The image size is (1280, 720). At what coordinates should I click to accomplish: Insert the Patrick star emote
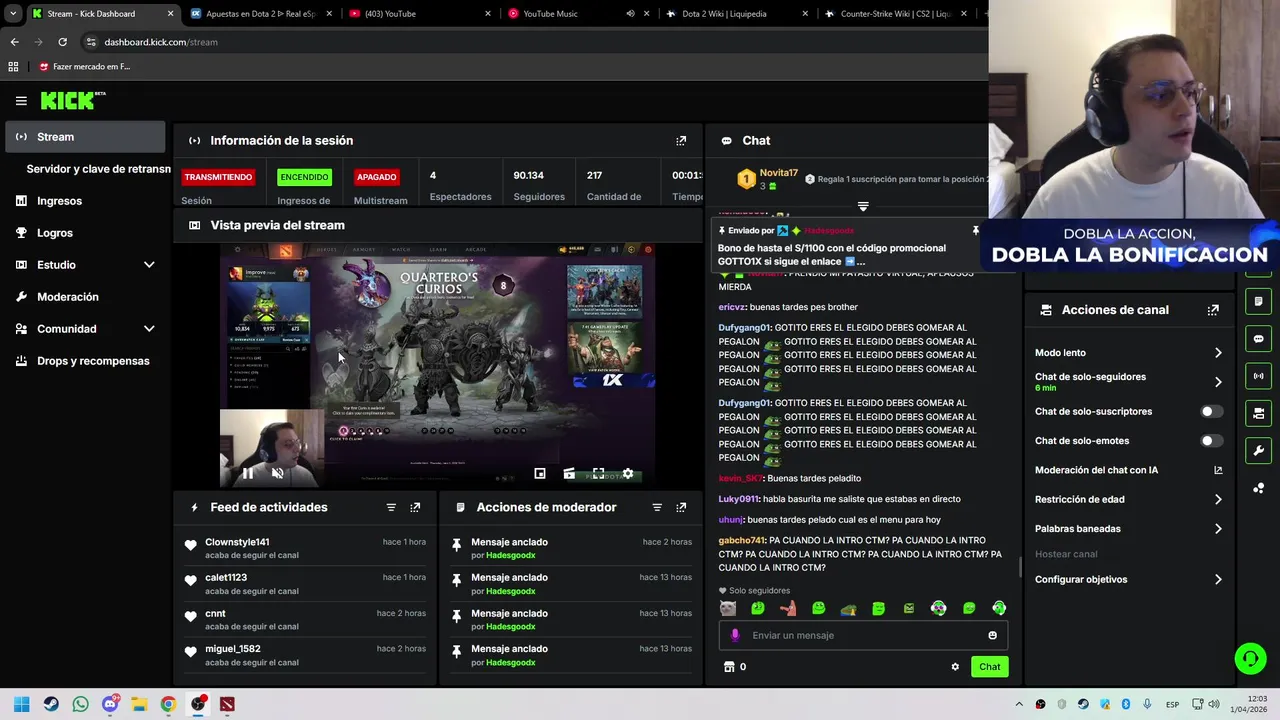788,608
